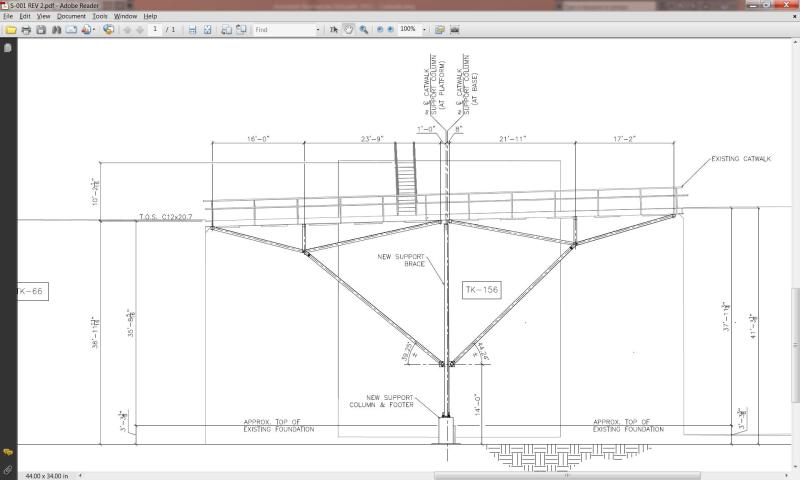Open the collaboration sphere icon

[x=86, y=30]
